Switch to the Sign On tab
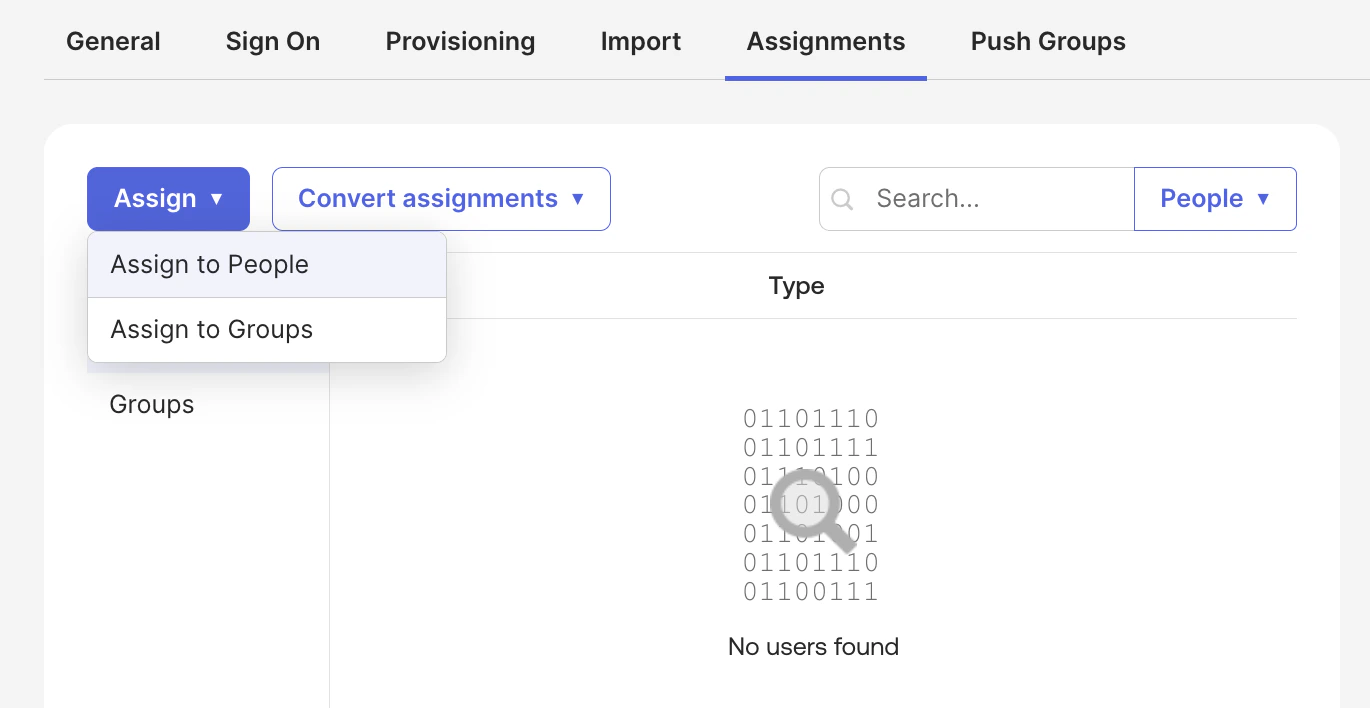The width and height of the screenshot is (1370, 708). coord(273,42)
